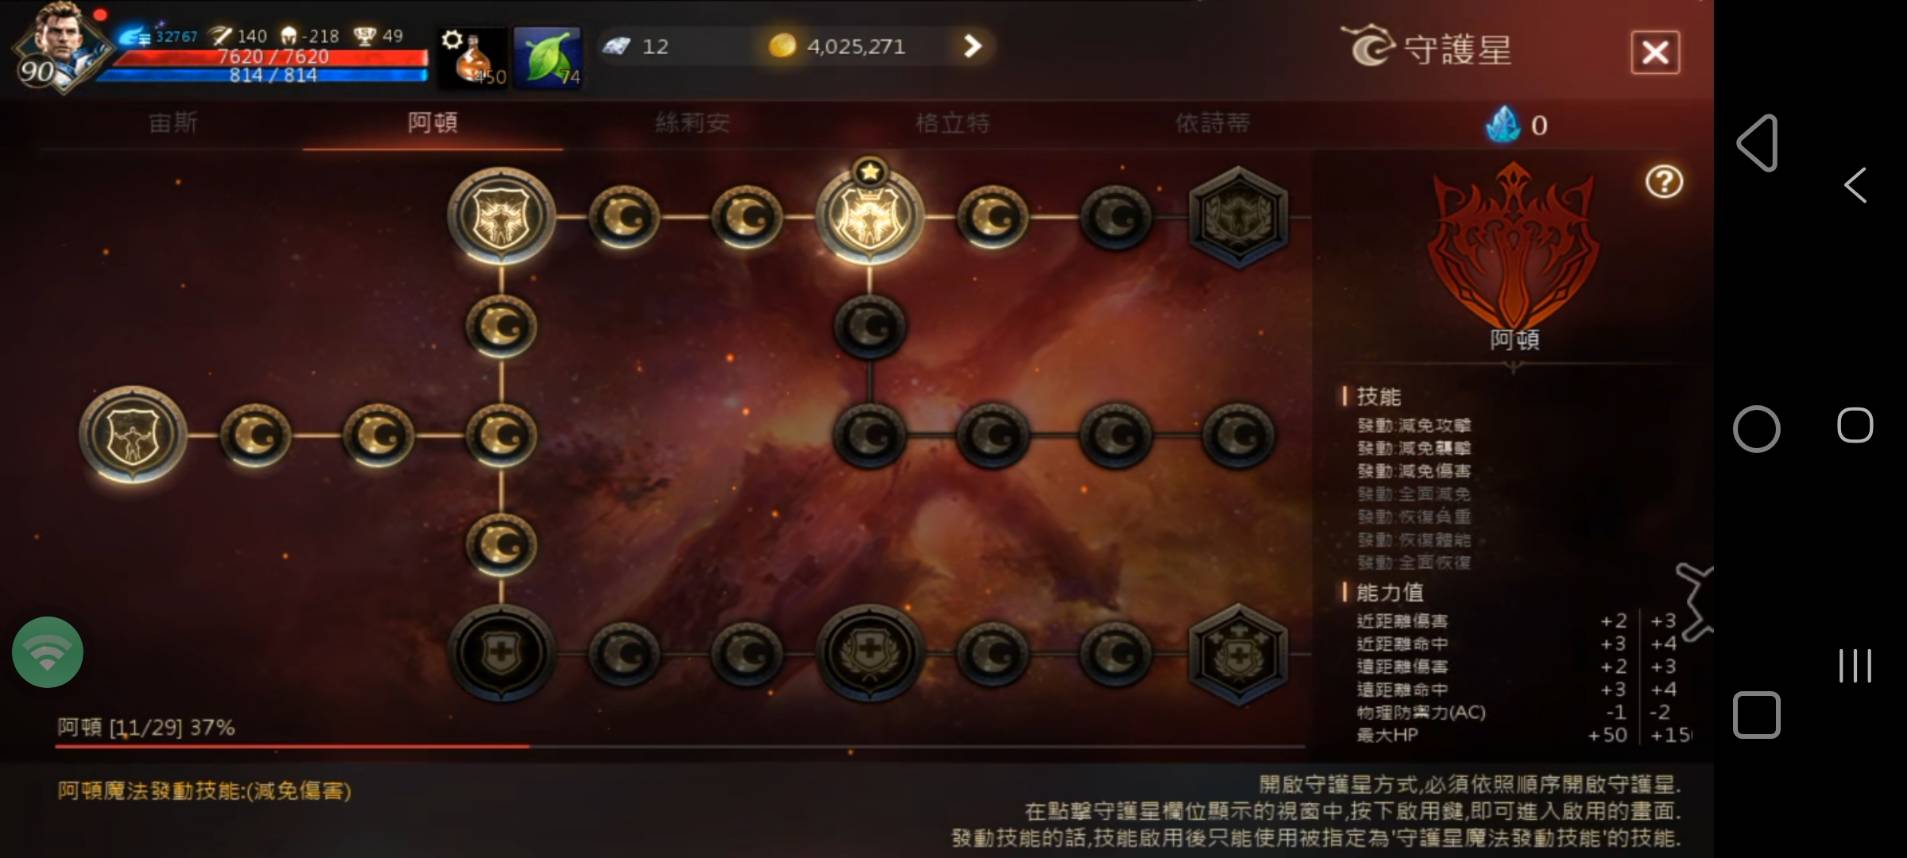
Task: Open the 格立特 tab
Action: (952, 123)
